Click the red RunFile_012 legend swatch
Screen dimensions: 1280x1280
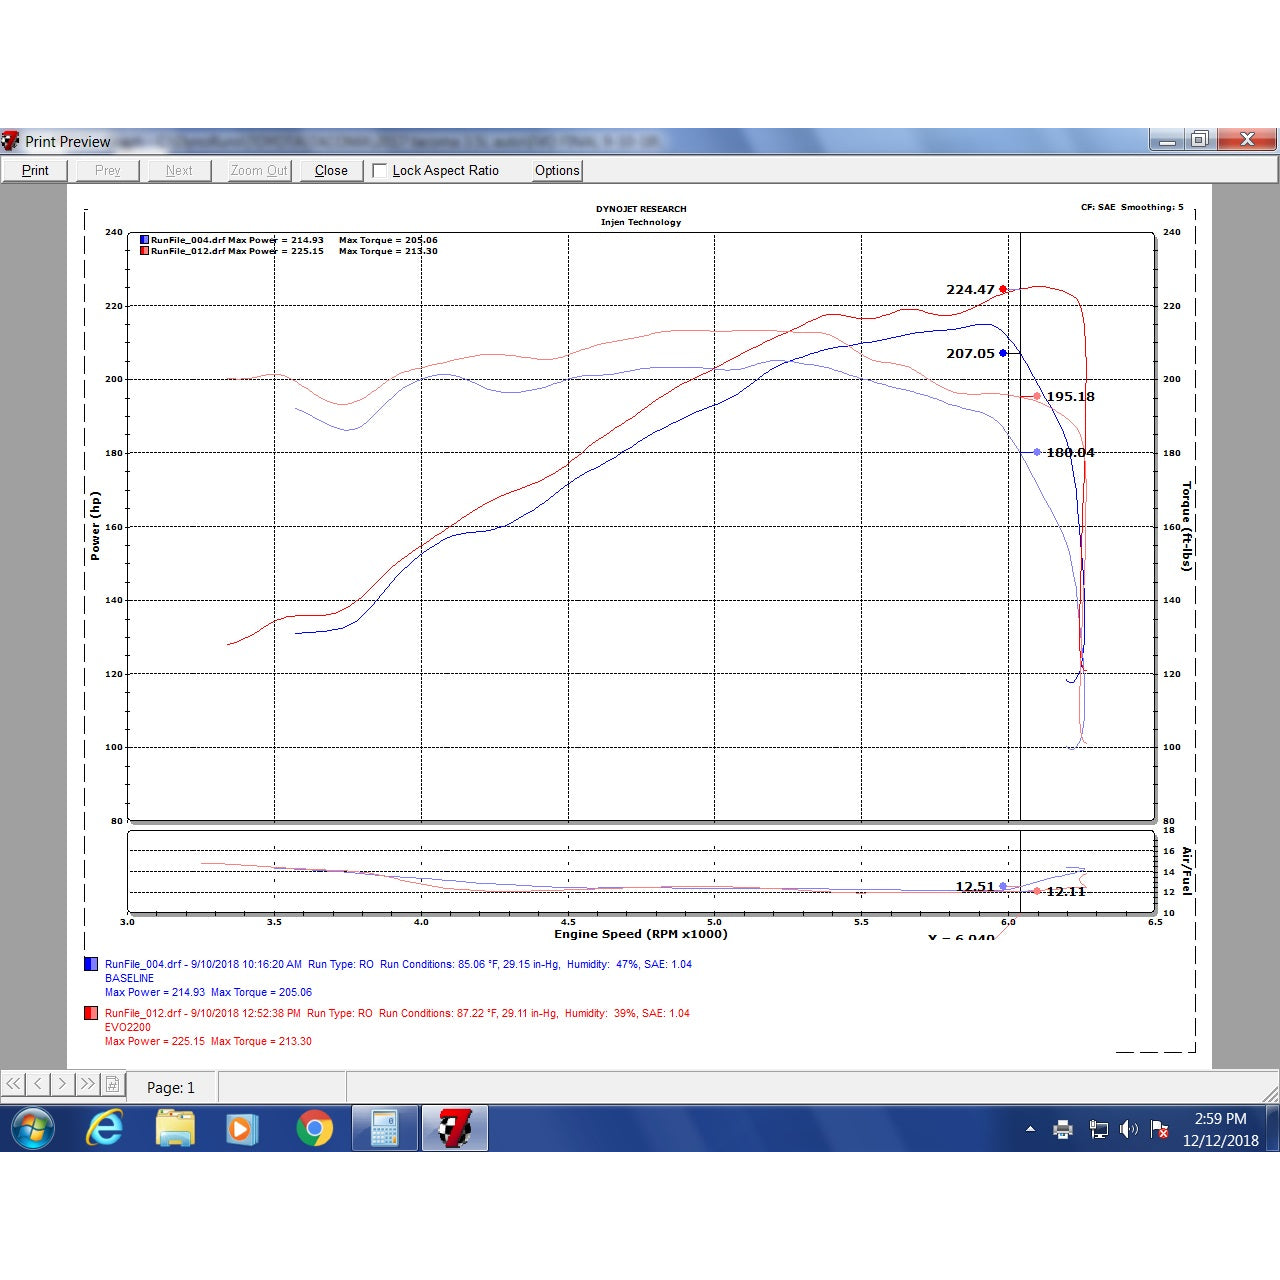tap(90, 1013)
